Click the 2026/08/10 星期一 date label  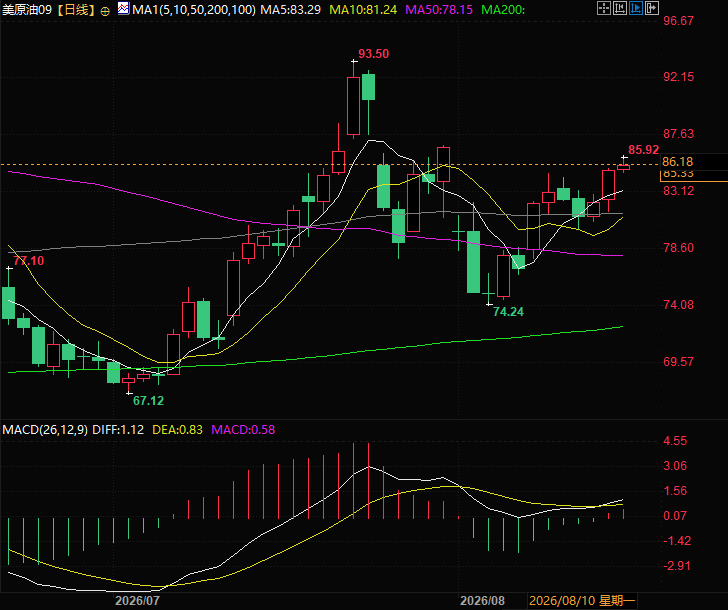[x=582, y=601]
